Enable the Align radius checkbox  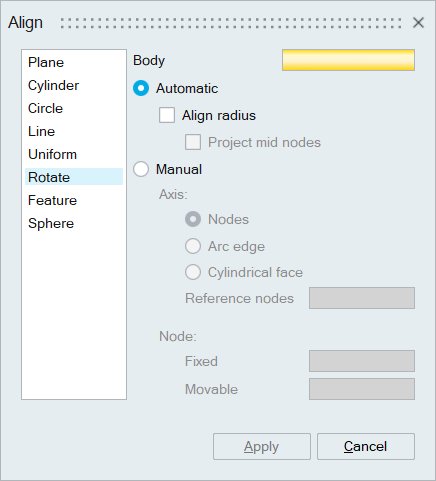(167, 115)
